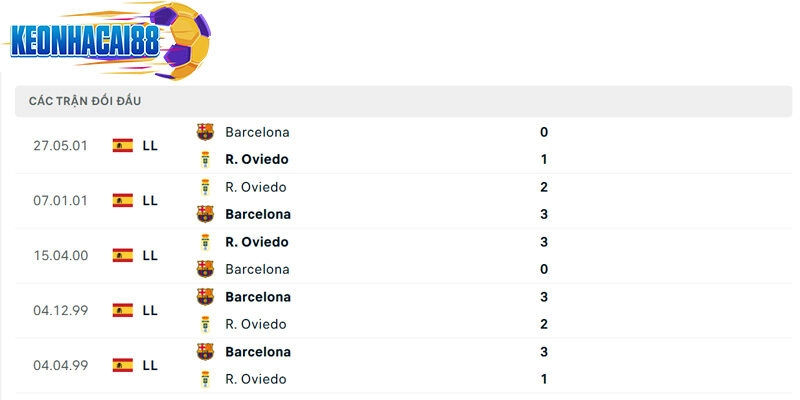Click the Barcelona team name in the 04.12.99 match
The image size is (800, 400).
pos(258,297)
